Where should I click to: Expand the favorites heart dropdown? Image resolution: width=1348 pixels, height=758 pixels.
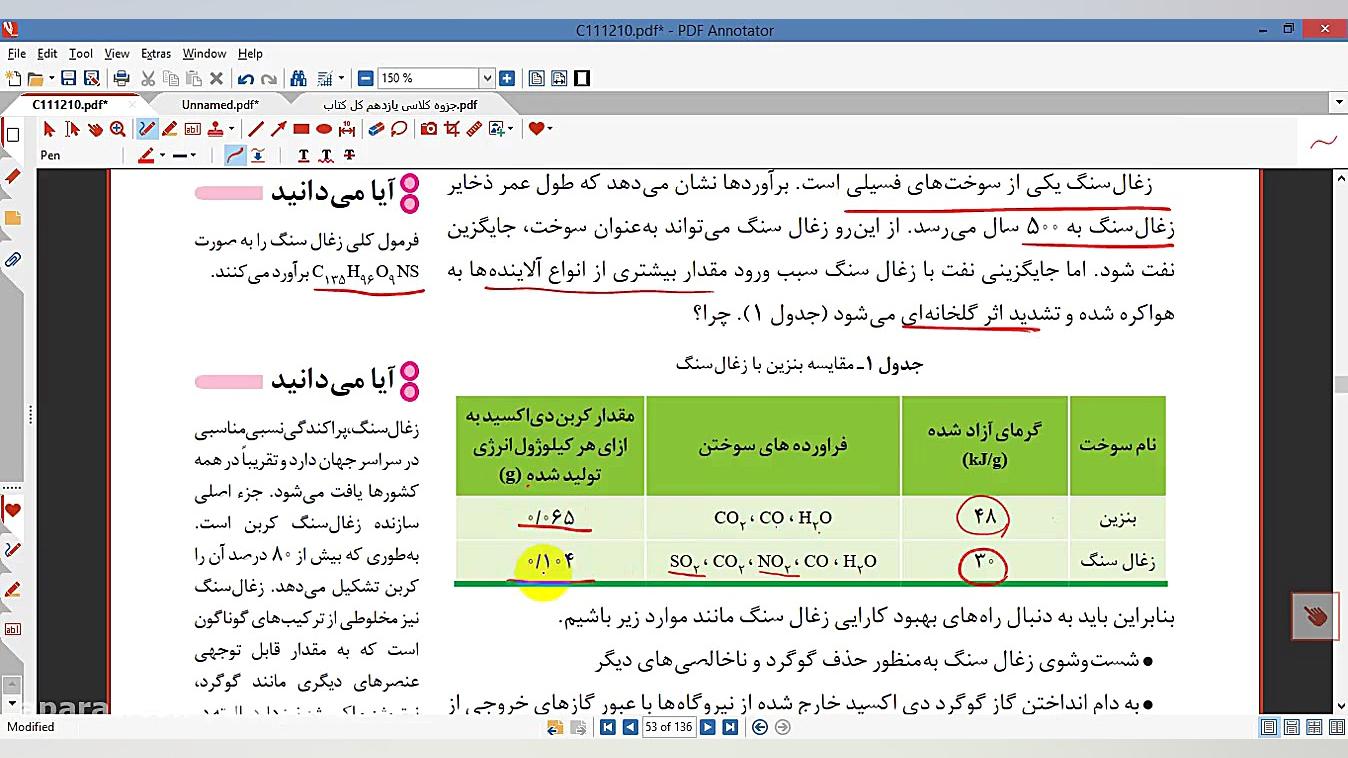550,129
